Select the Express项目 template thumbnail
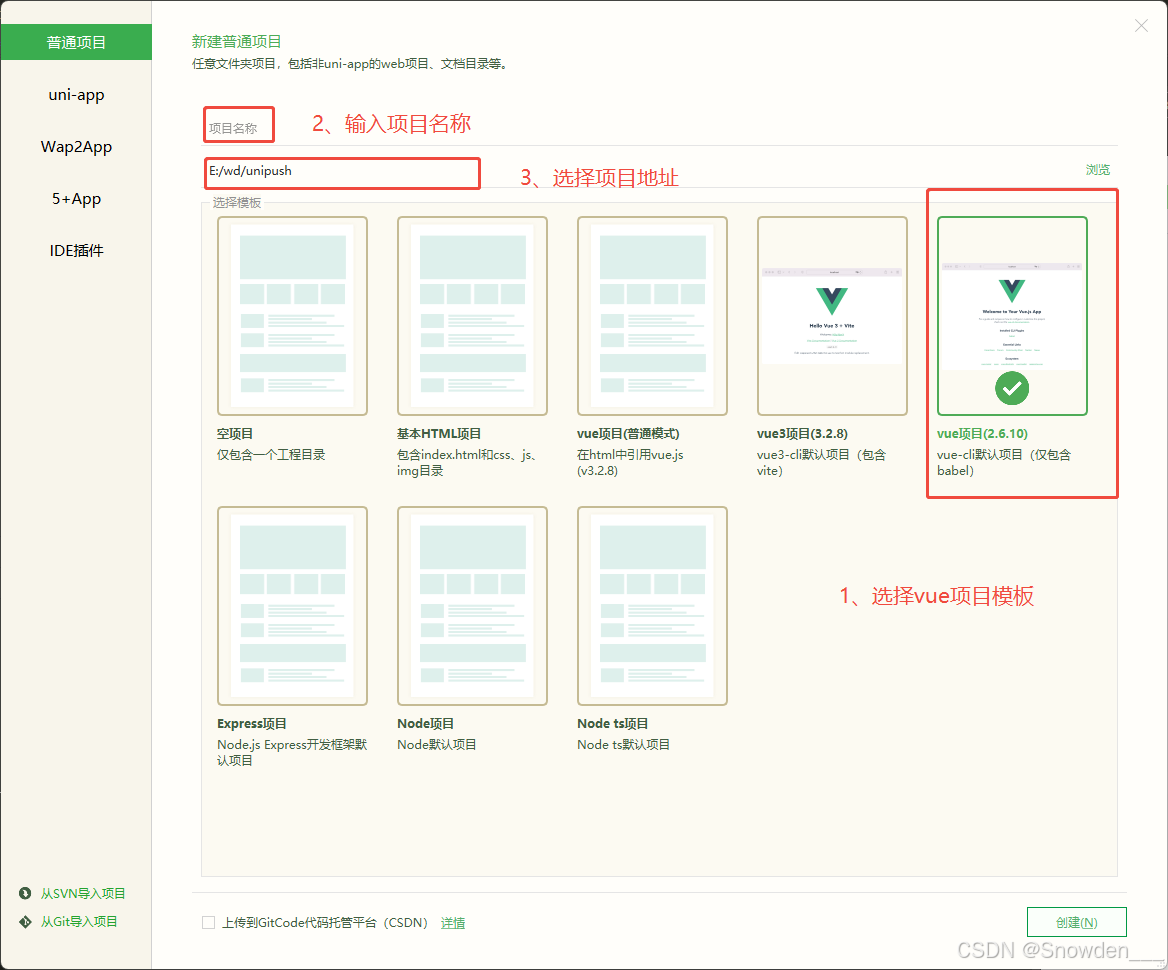Image resolution: width=1168 pixels, height=970 pixels. click(x=292, y=606)
